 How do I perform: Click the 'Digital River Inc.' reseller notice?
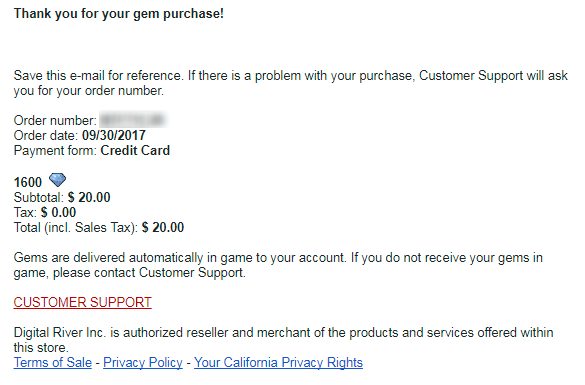coord(284,340)
